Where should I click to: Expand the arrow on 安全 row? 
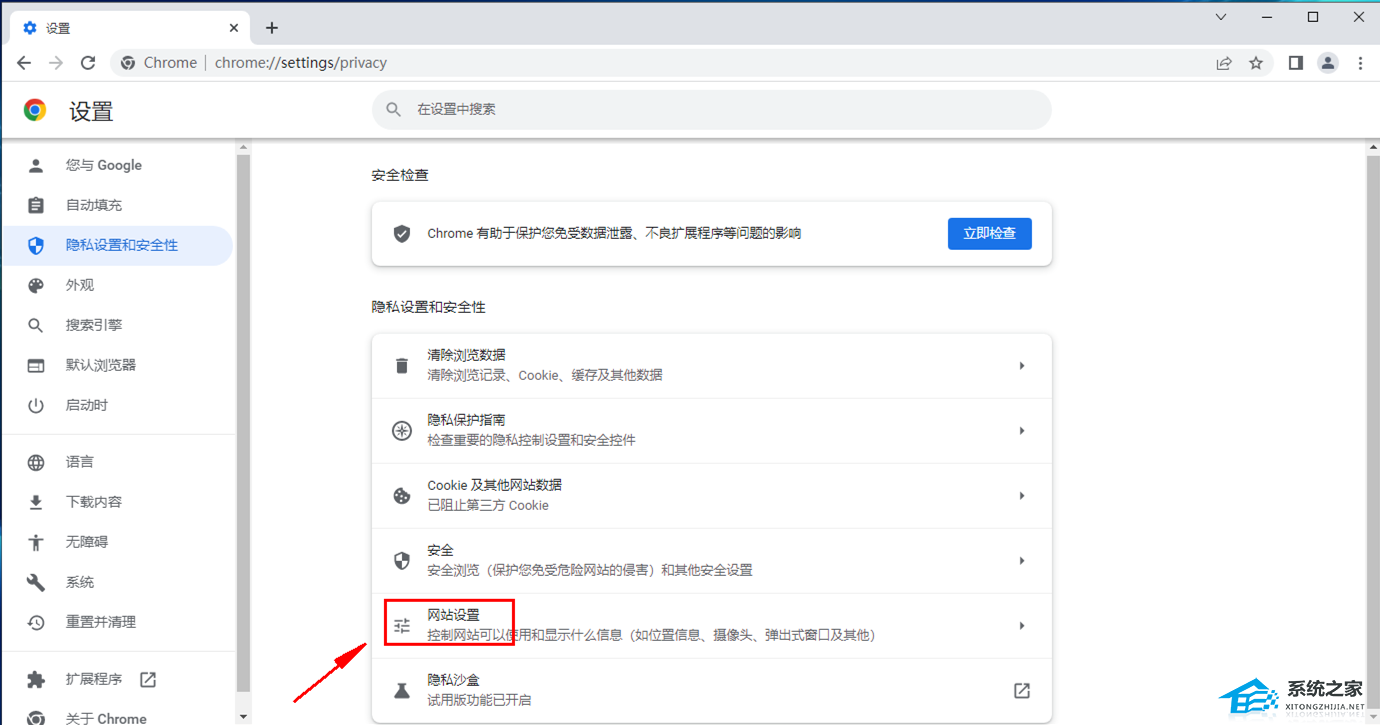[1022, 561]
